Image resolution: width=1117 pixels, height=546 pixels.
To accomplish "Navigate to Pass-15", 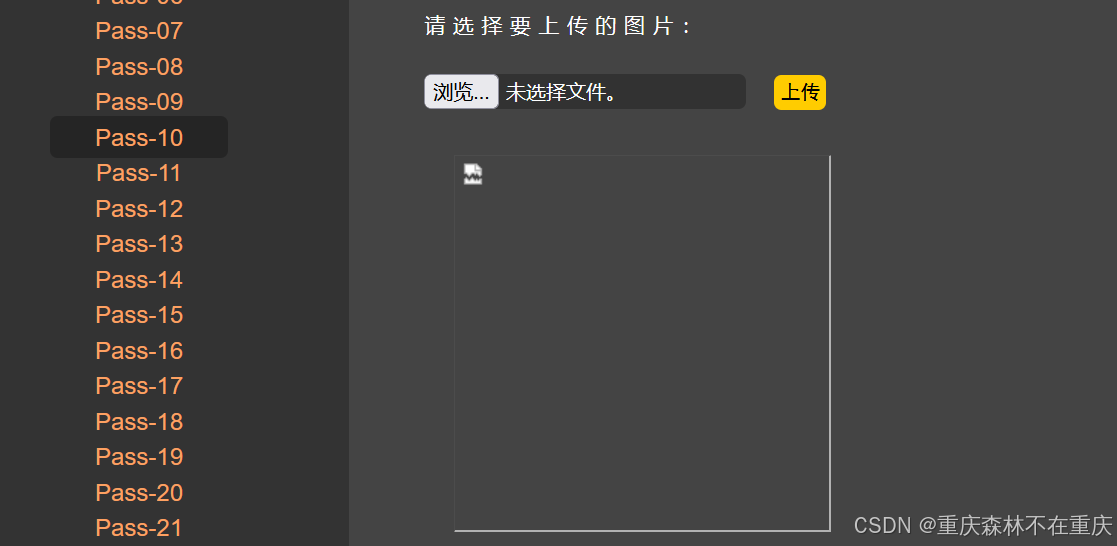I will coord(139,314).
